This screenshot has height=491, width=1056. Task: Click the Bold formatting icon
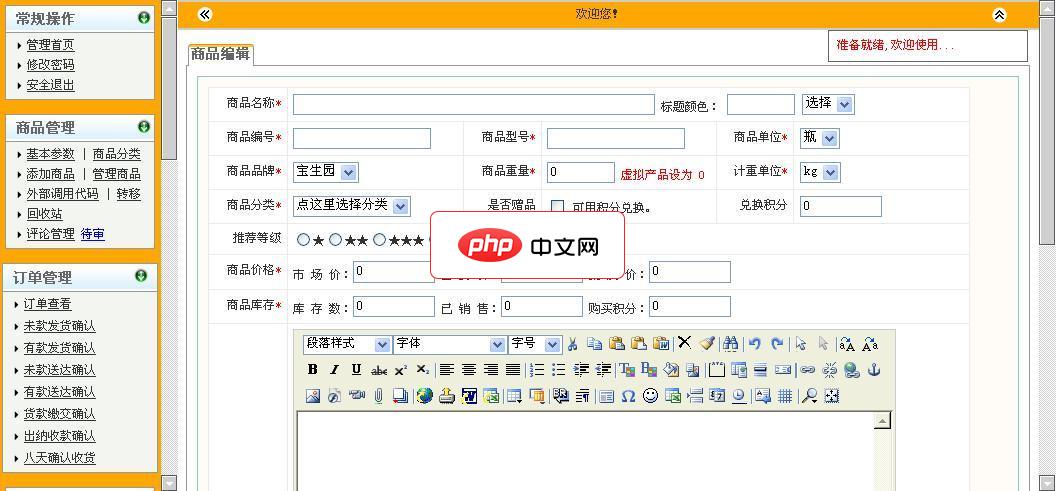312,370
